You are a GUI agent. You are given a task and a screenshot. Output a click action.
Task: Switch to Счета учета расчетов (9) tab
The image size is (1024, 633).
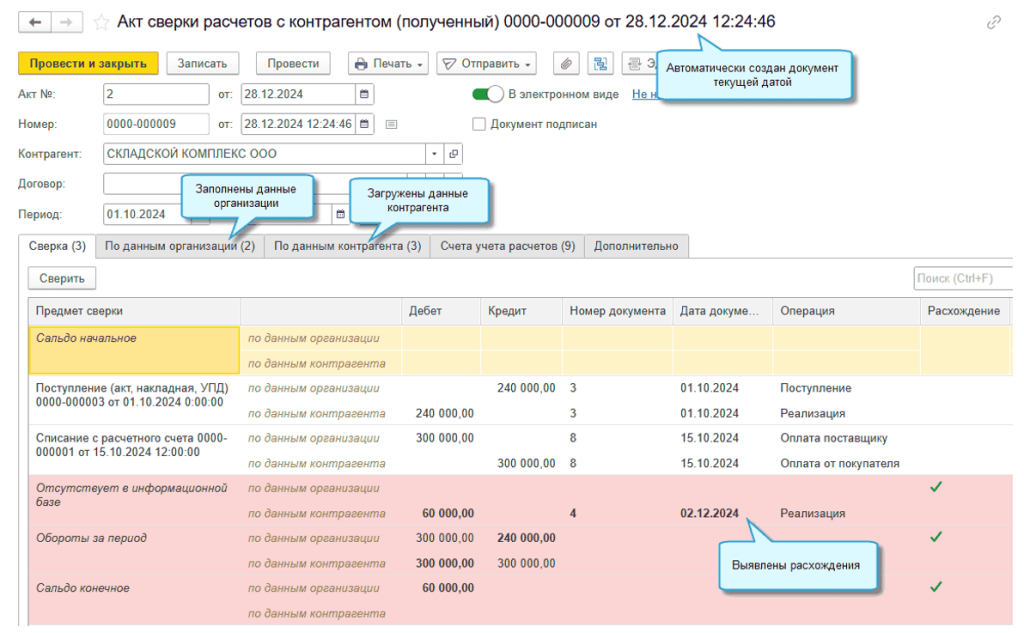click(507, 246)
